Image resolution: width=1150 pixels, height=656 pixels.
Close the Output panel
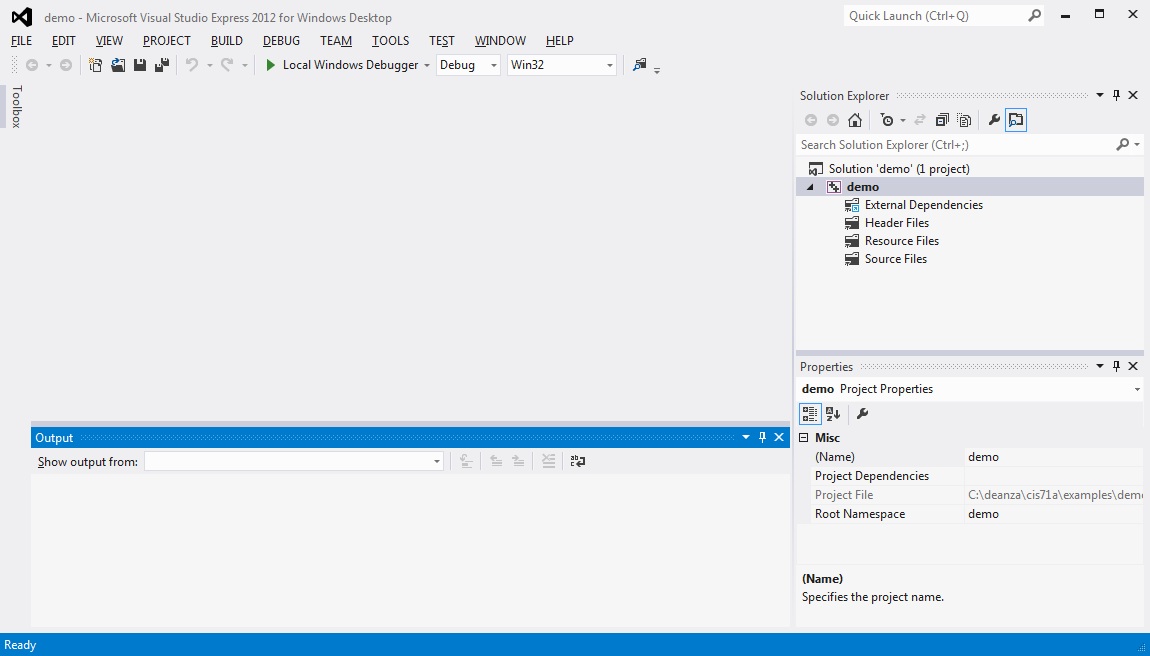click(x=779, y=437)
